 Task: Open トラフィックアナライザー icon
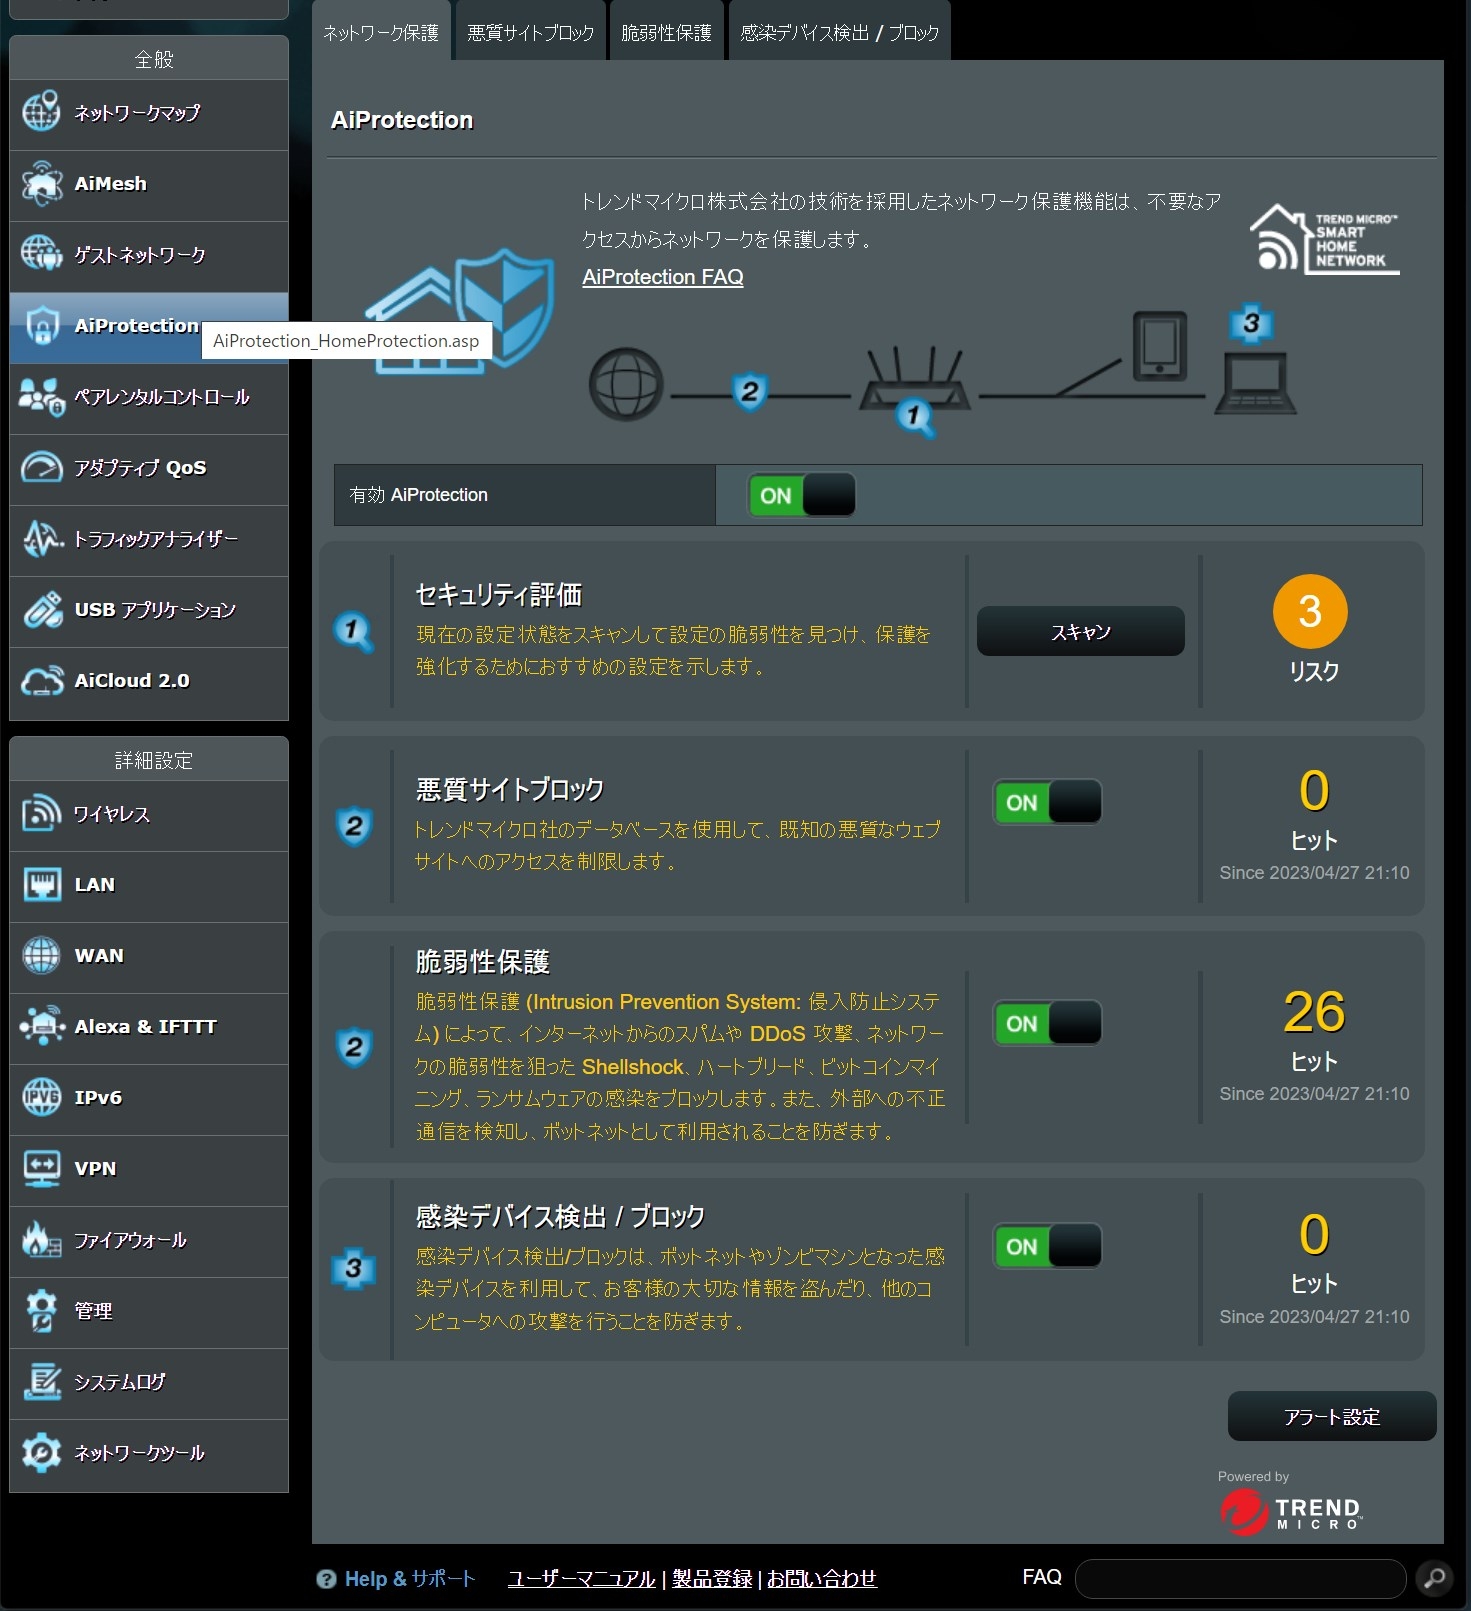[41, 539]
